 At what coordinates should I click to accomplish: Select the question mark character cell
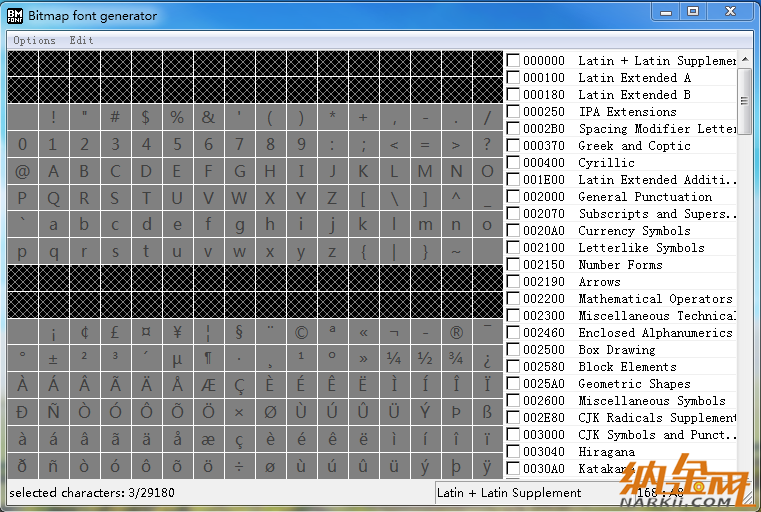487,144
